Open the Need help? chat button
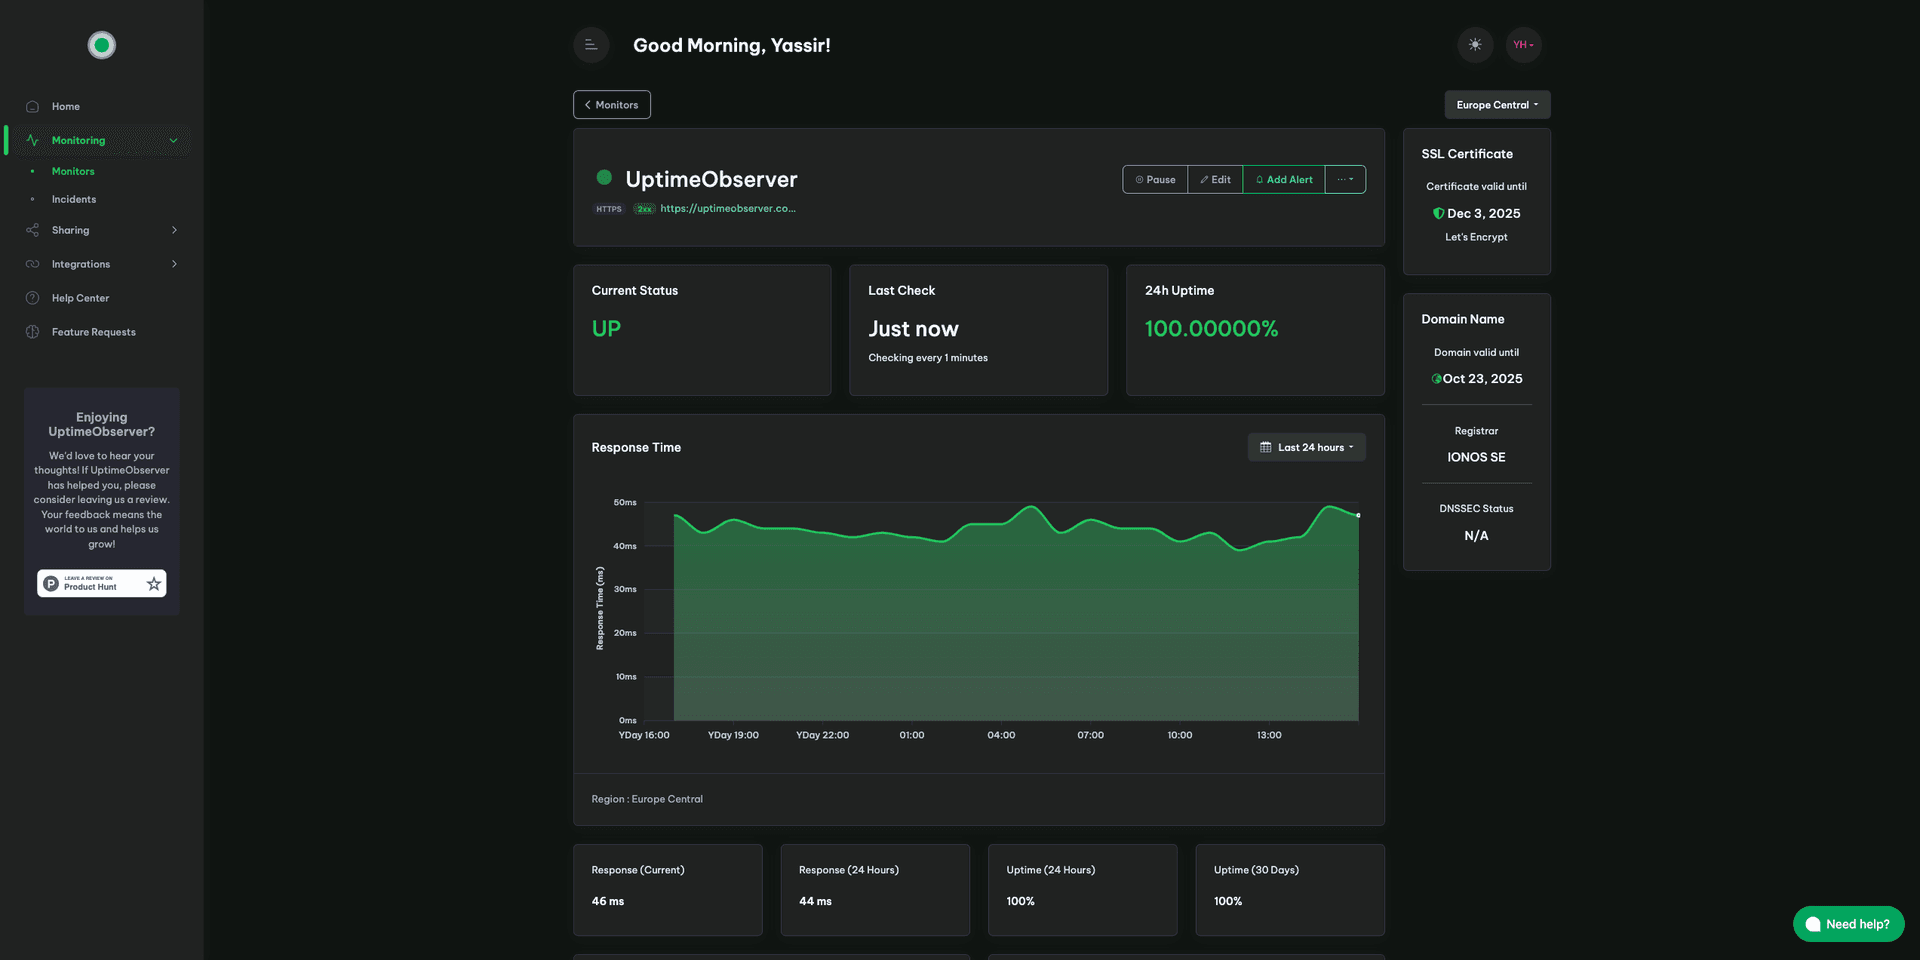Viewport: 1920px width, 960px height. tap(1848, 924)
